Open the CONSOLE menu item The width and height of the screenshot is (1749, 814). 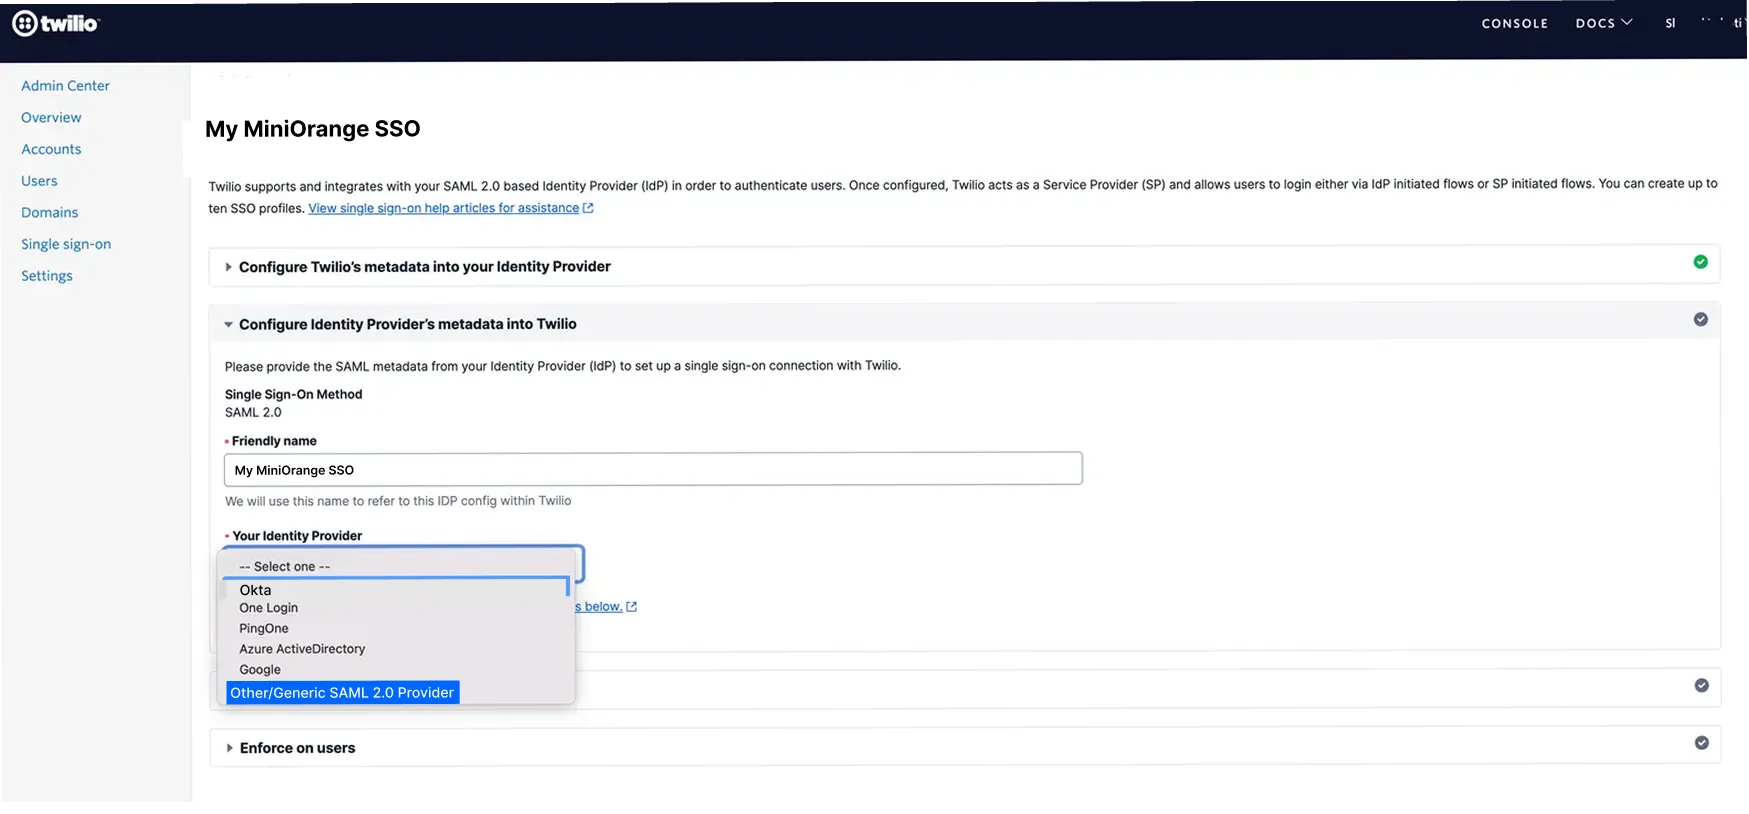(x=1514, y=23)
